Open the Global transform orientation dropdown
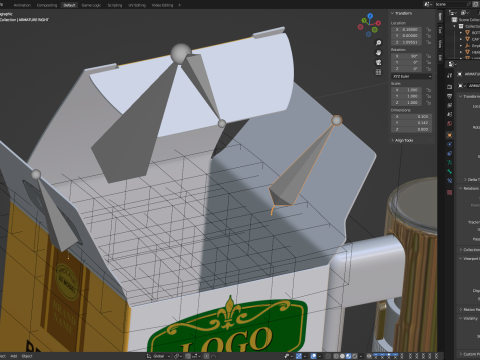This screenshot has height=360, width=480. 158,356
